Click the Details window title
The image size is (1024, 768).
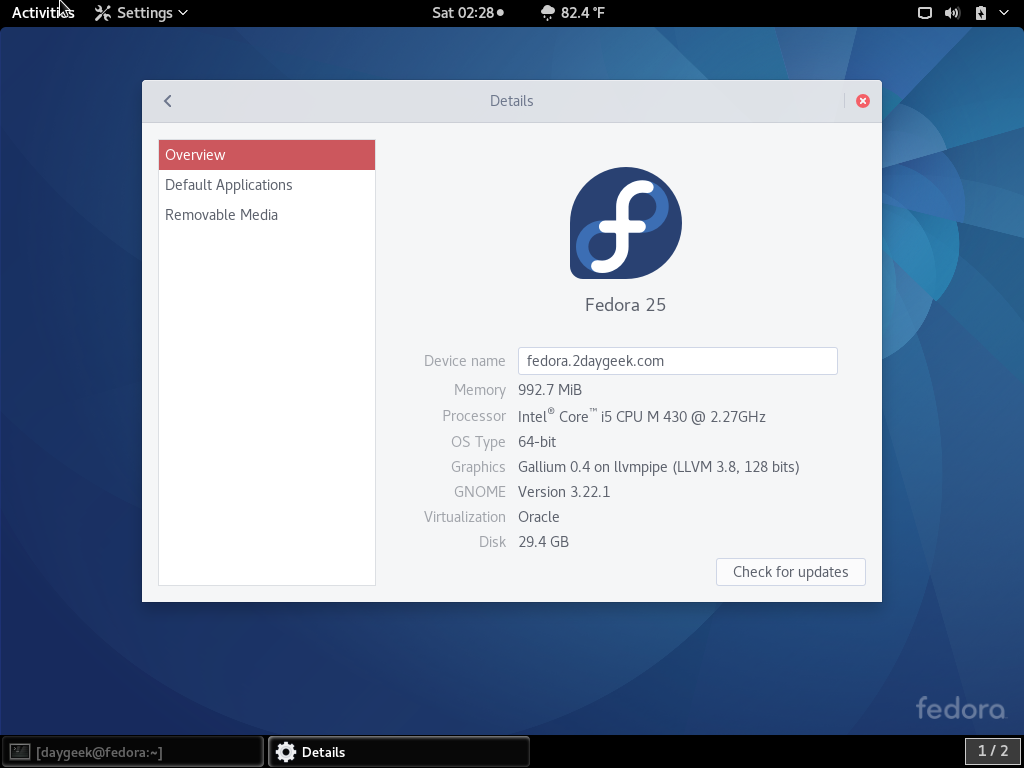[x=511, y=101]
